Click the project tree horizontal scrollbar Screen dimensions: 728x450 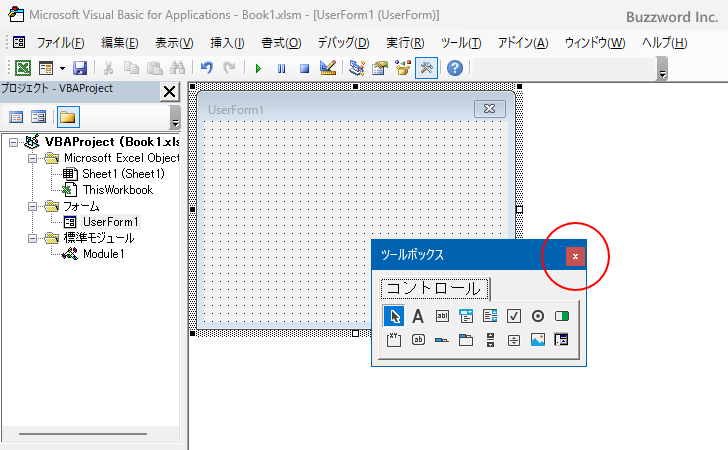83,434
